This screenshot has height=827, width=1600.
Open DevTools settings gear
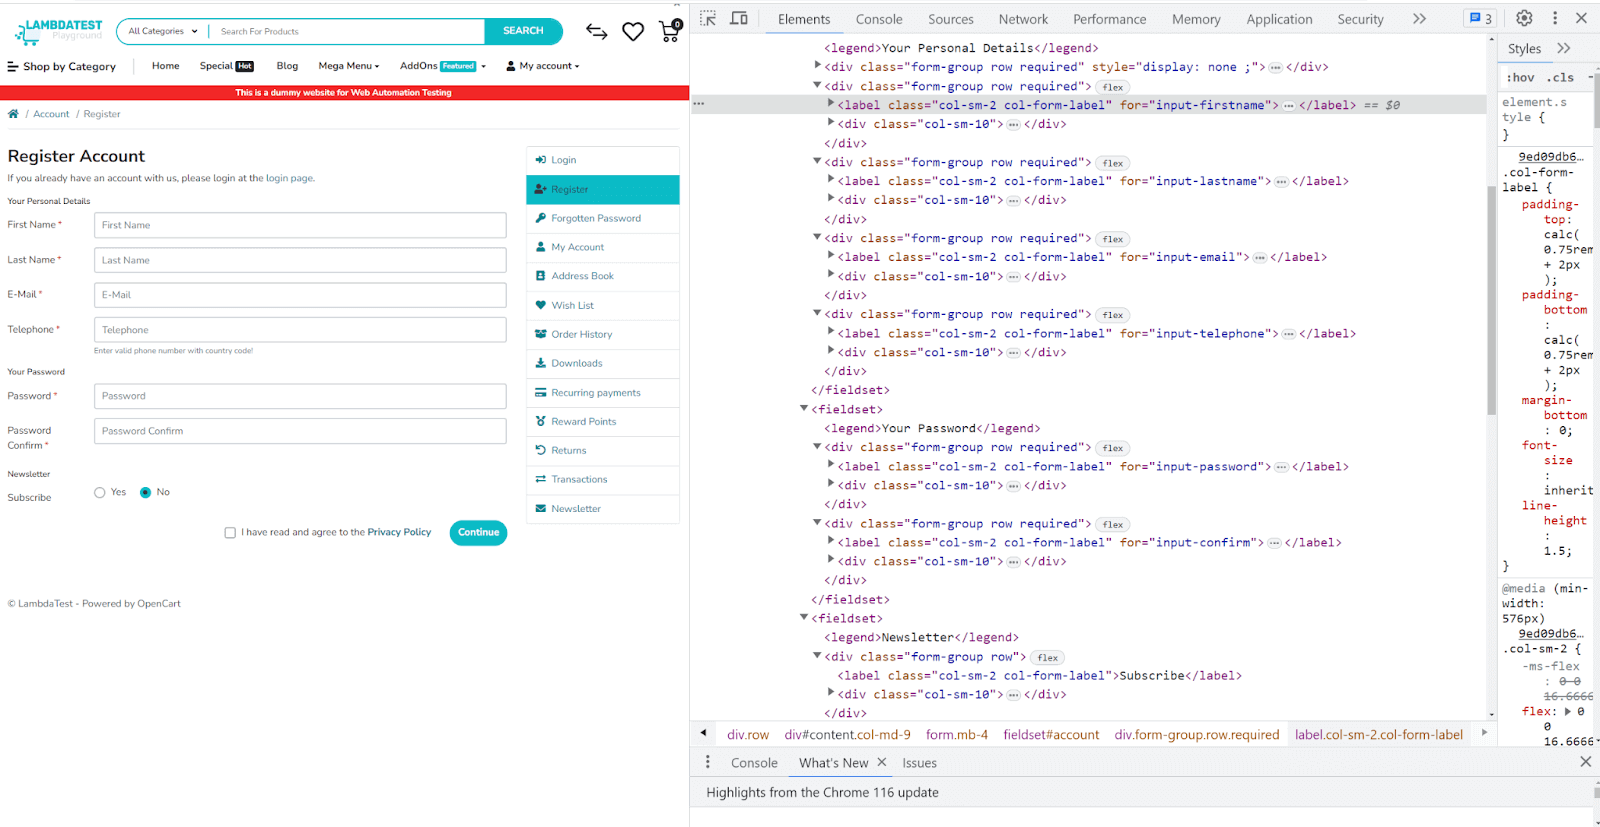(x=1524, y=18)
